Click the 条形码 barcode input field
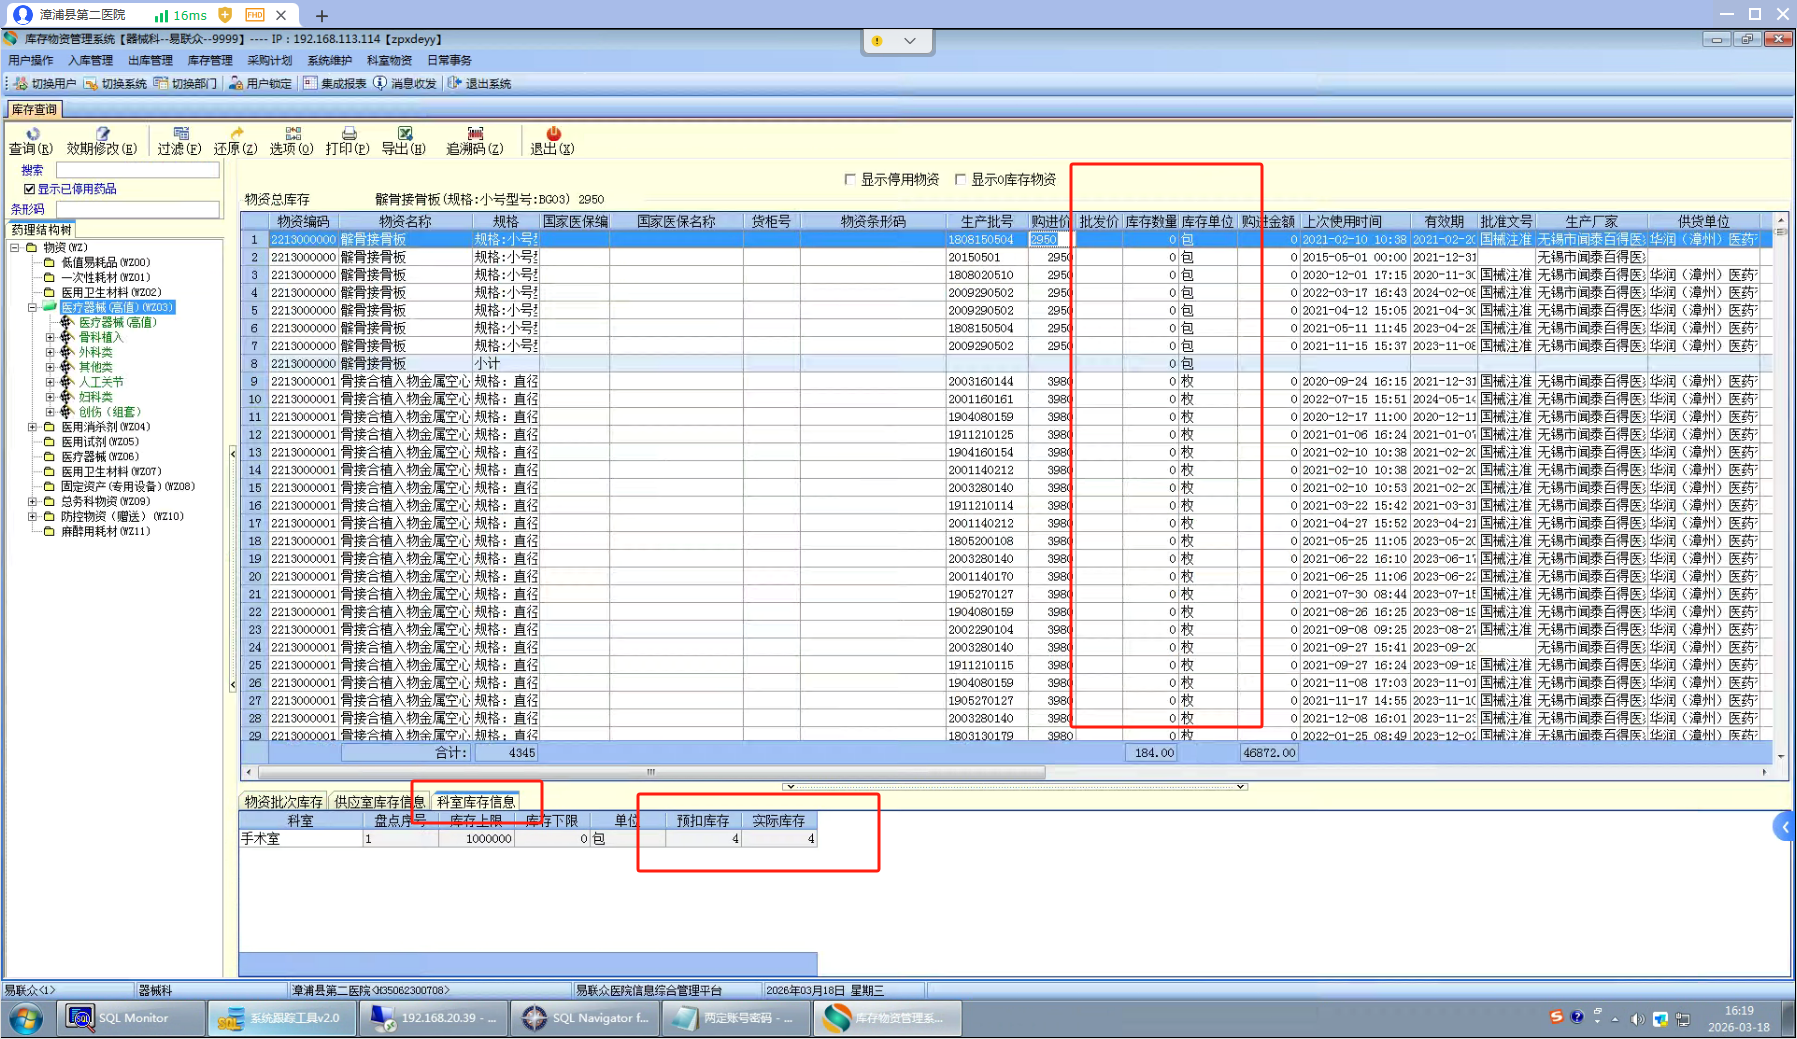The height and width of the screenshot is (1039, 1797). 138,210
